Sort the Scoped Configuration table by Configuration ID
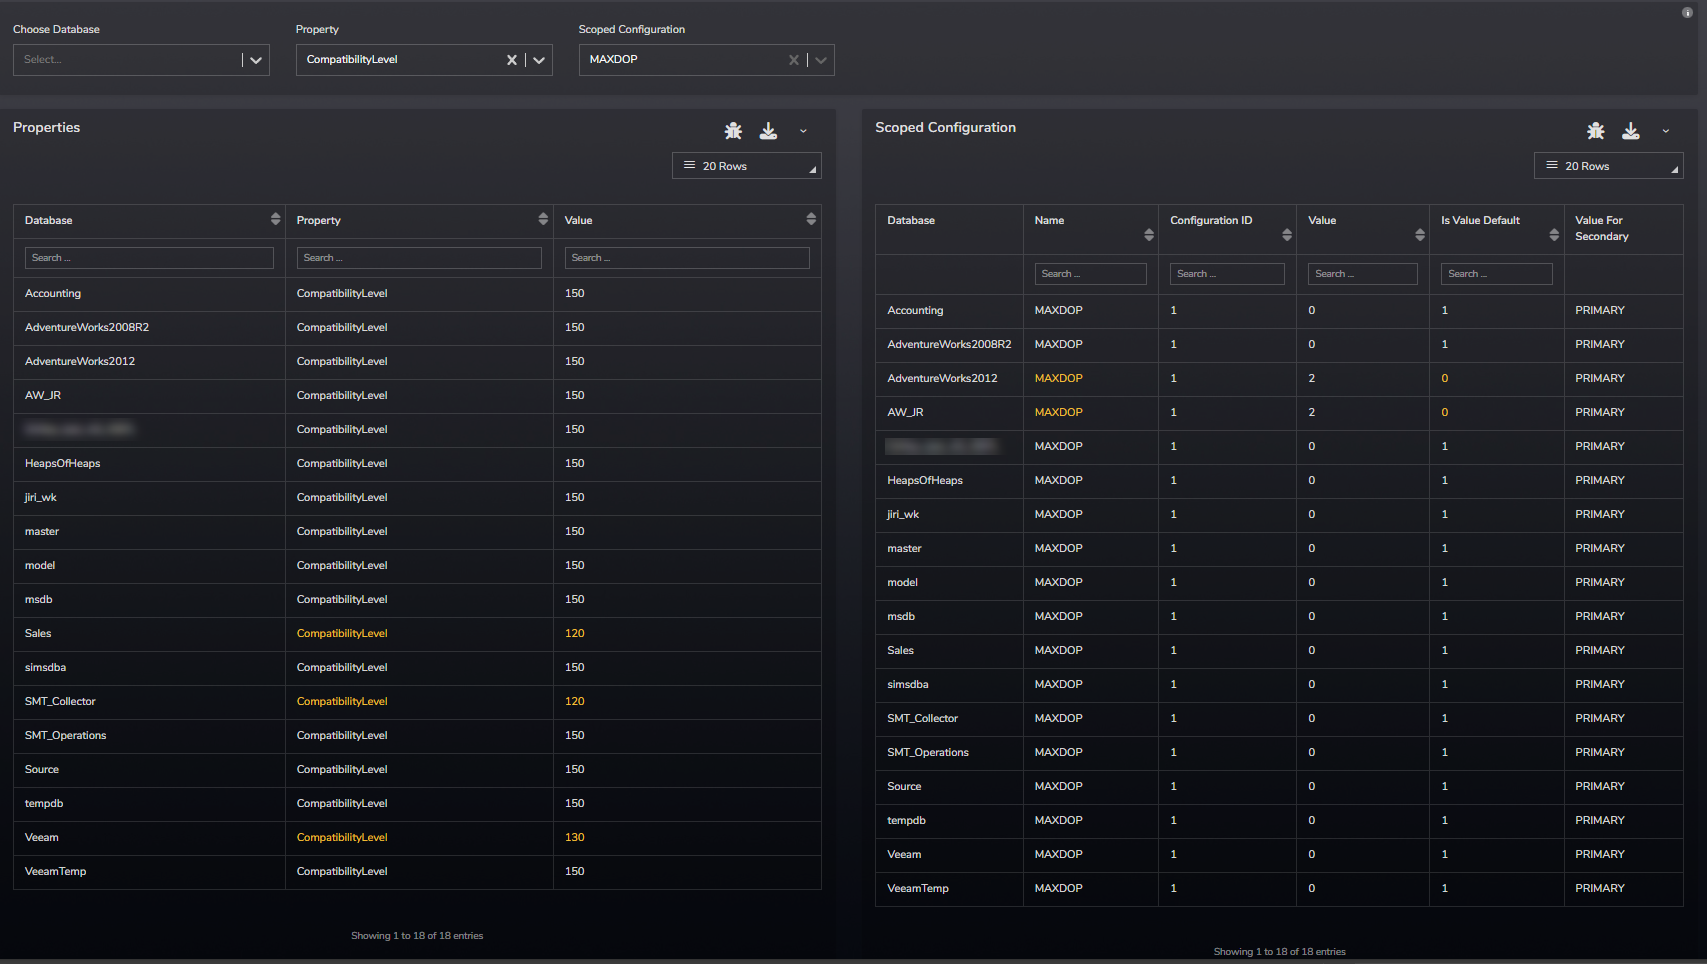This screenshot has height=964, width=1707. [x=1287, y=235]
